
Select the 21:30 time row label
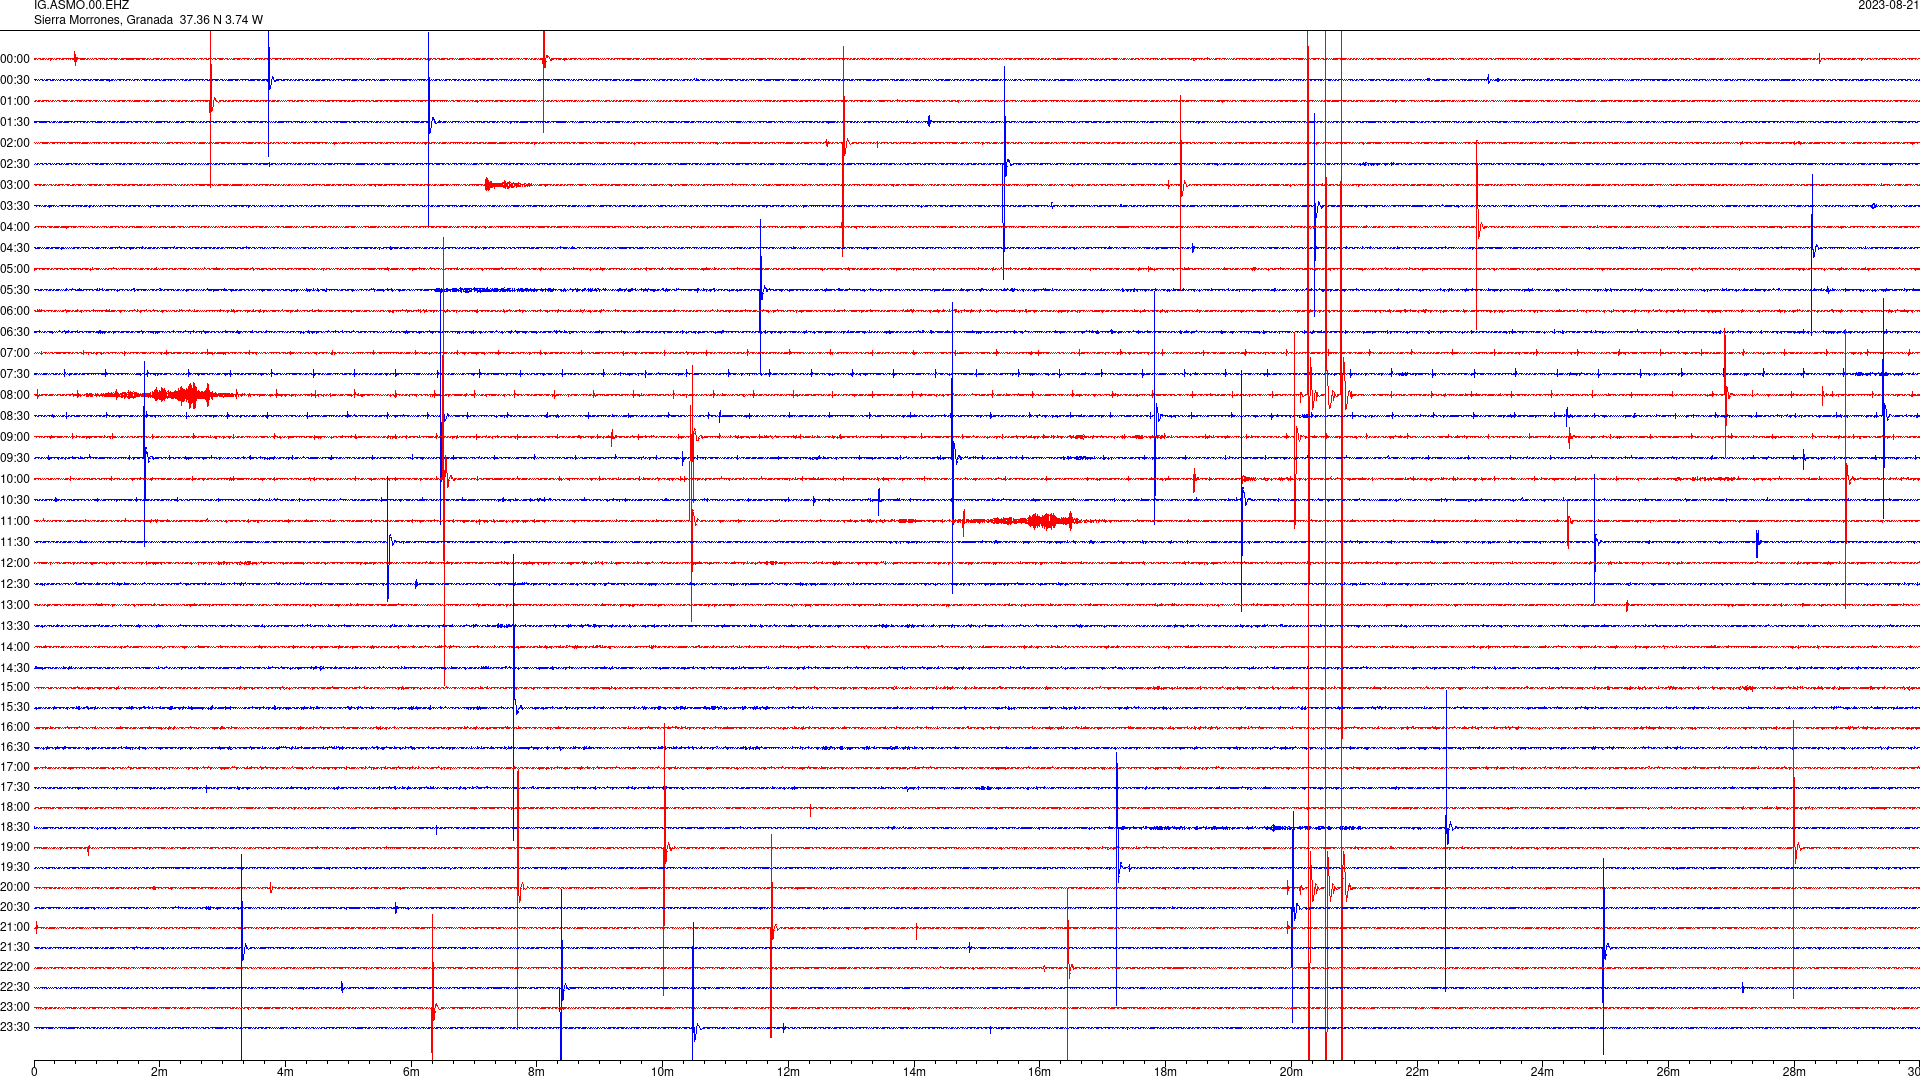(x=15, y=947)
